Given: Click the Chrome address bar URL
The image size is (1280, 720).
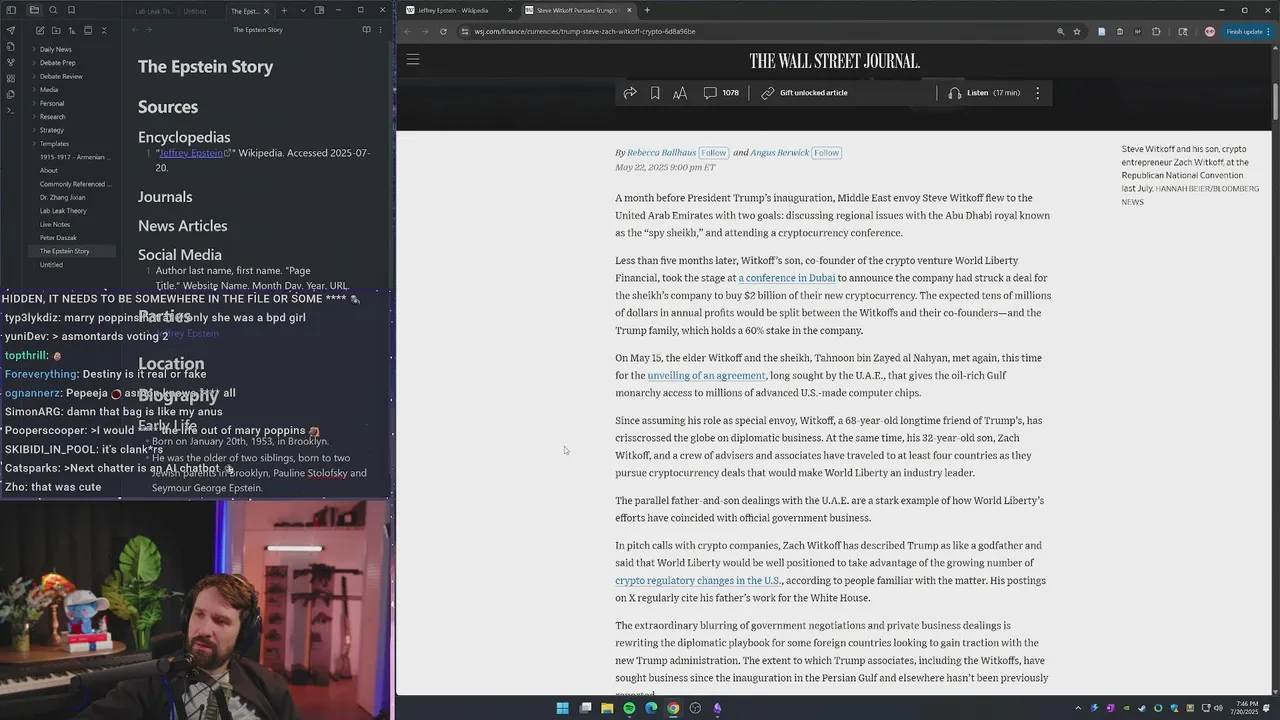Looking at the screenshot, I should (583, 31).
